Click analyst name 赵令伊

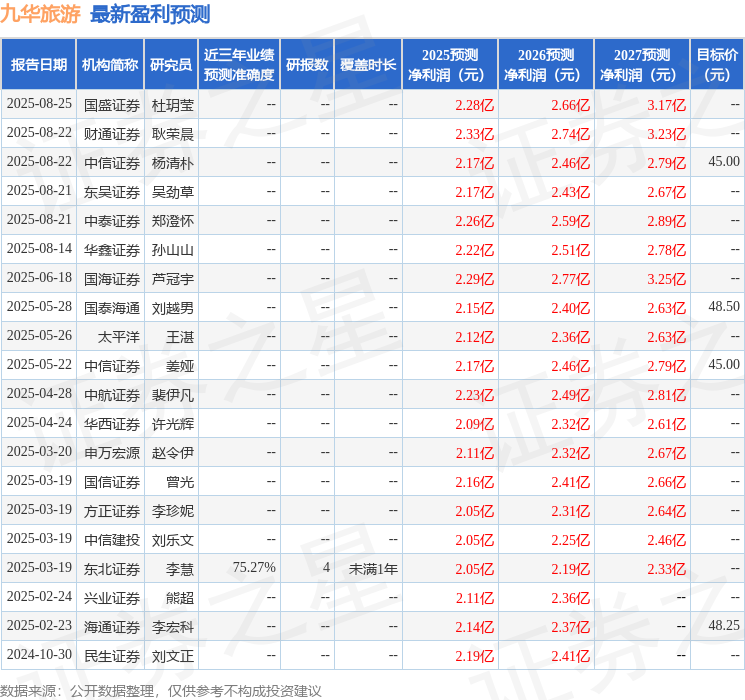tap(172, 453)
